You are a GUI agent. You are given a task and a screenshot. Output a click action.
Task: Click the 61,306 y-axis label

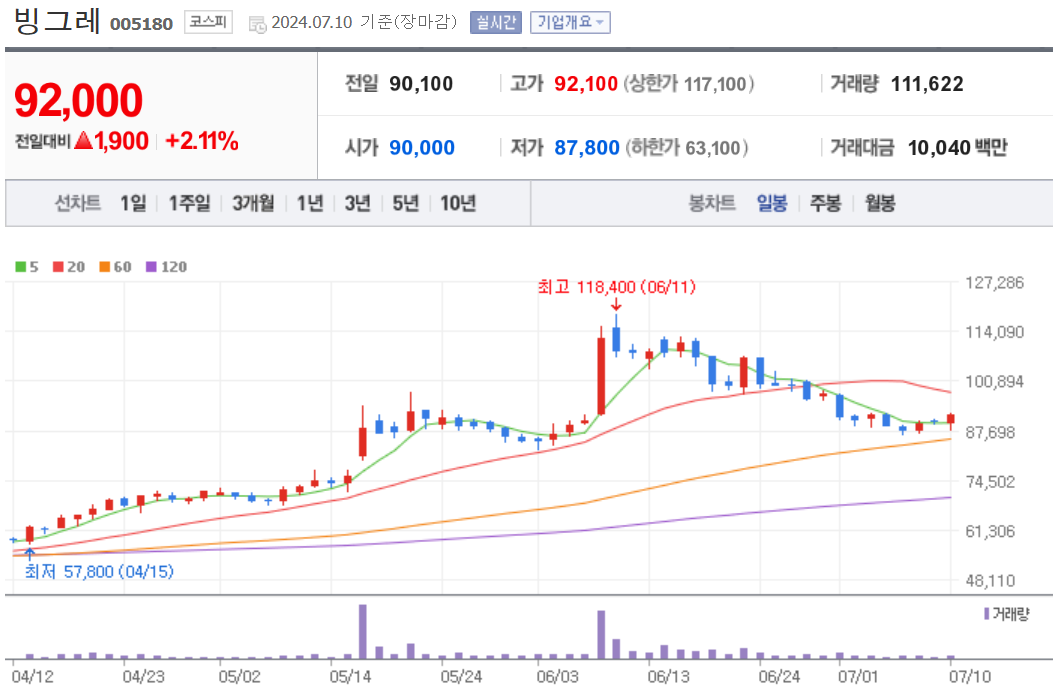[991, 531]
